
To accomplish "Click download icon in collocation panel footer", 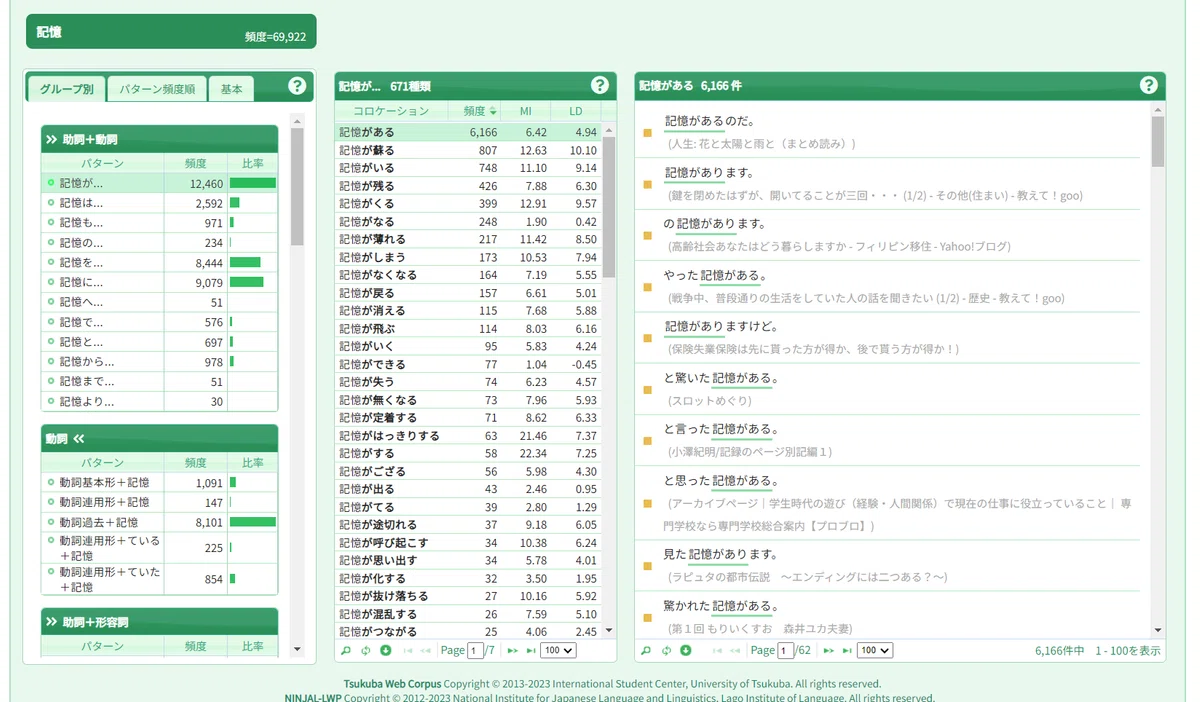I will click(386, 650).
